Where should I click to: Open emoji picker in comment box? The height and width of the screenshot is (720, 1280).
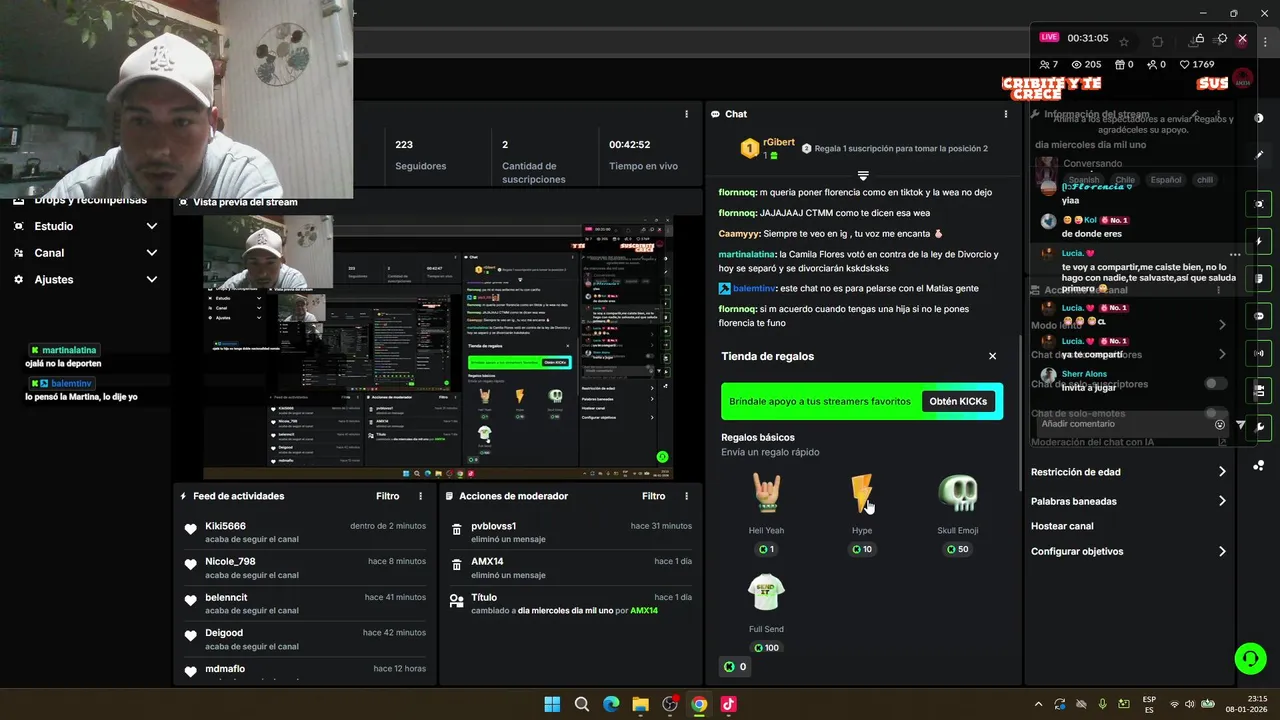(x=1220, y=424)
